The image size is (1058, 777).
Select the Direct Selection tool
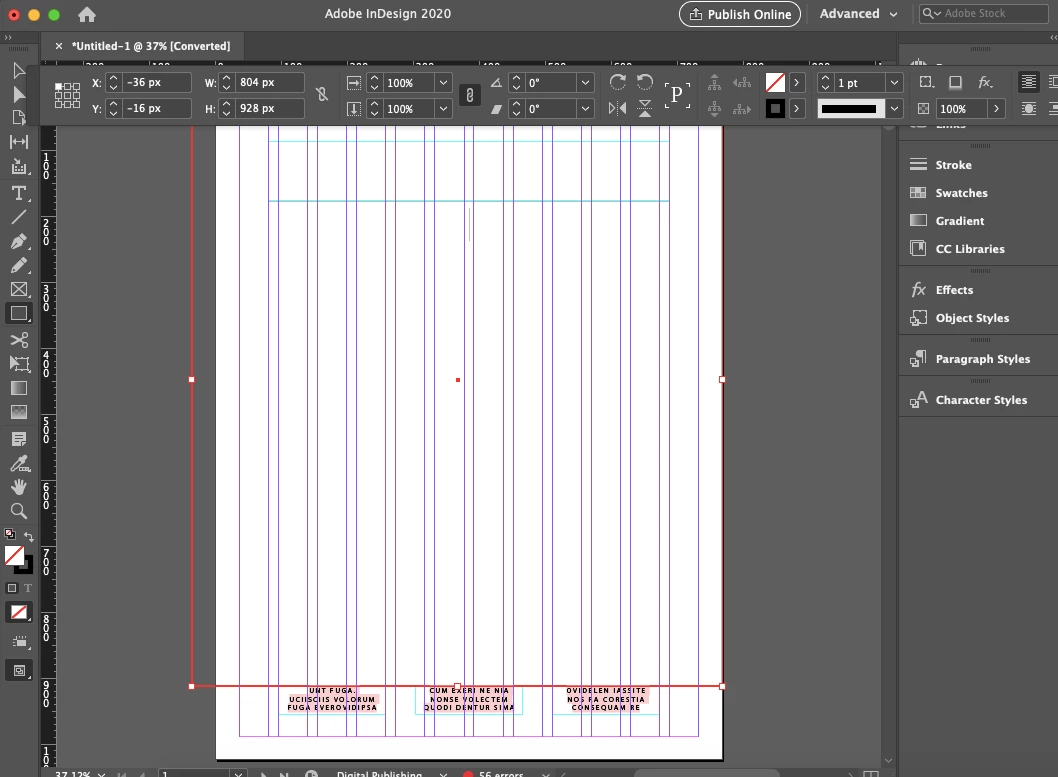19,94
